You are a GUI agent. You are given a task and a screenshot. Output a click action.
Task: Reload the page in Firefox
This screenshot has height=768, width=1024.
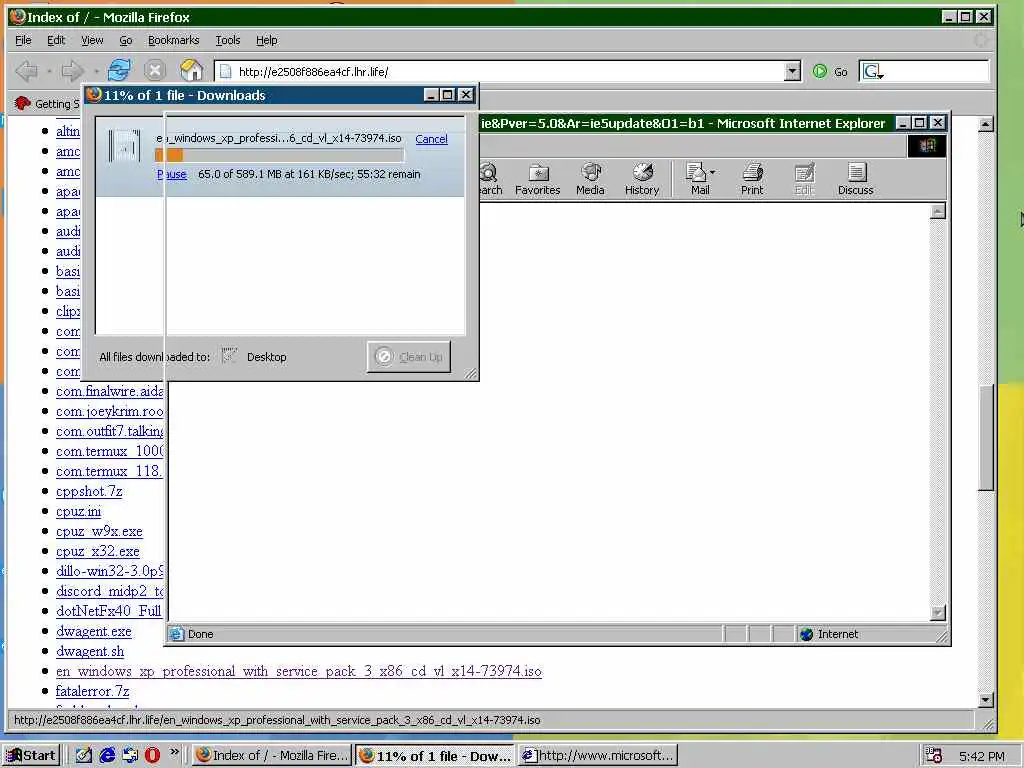[x=119, y=70]
